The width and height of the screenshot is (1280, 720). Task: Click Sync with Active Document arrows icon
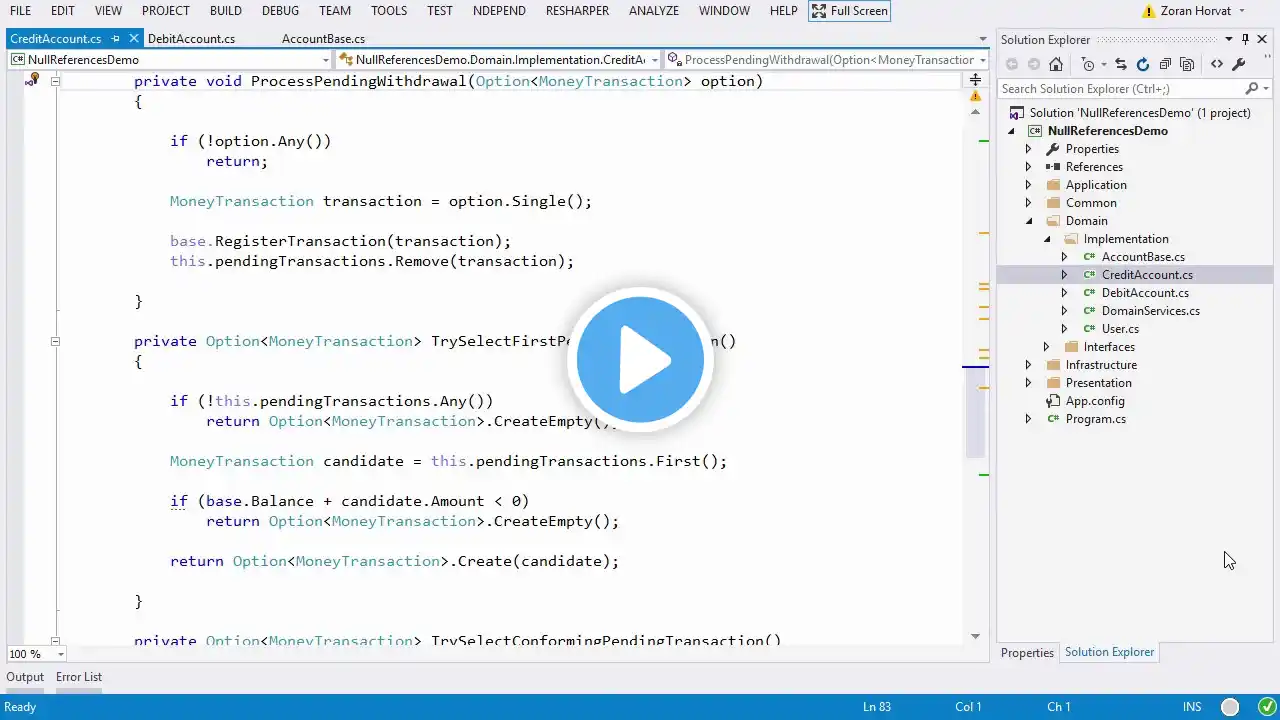point(1120,64)
